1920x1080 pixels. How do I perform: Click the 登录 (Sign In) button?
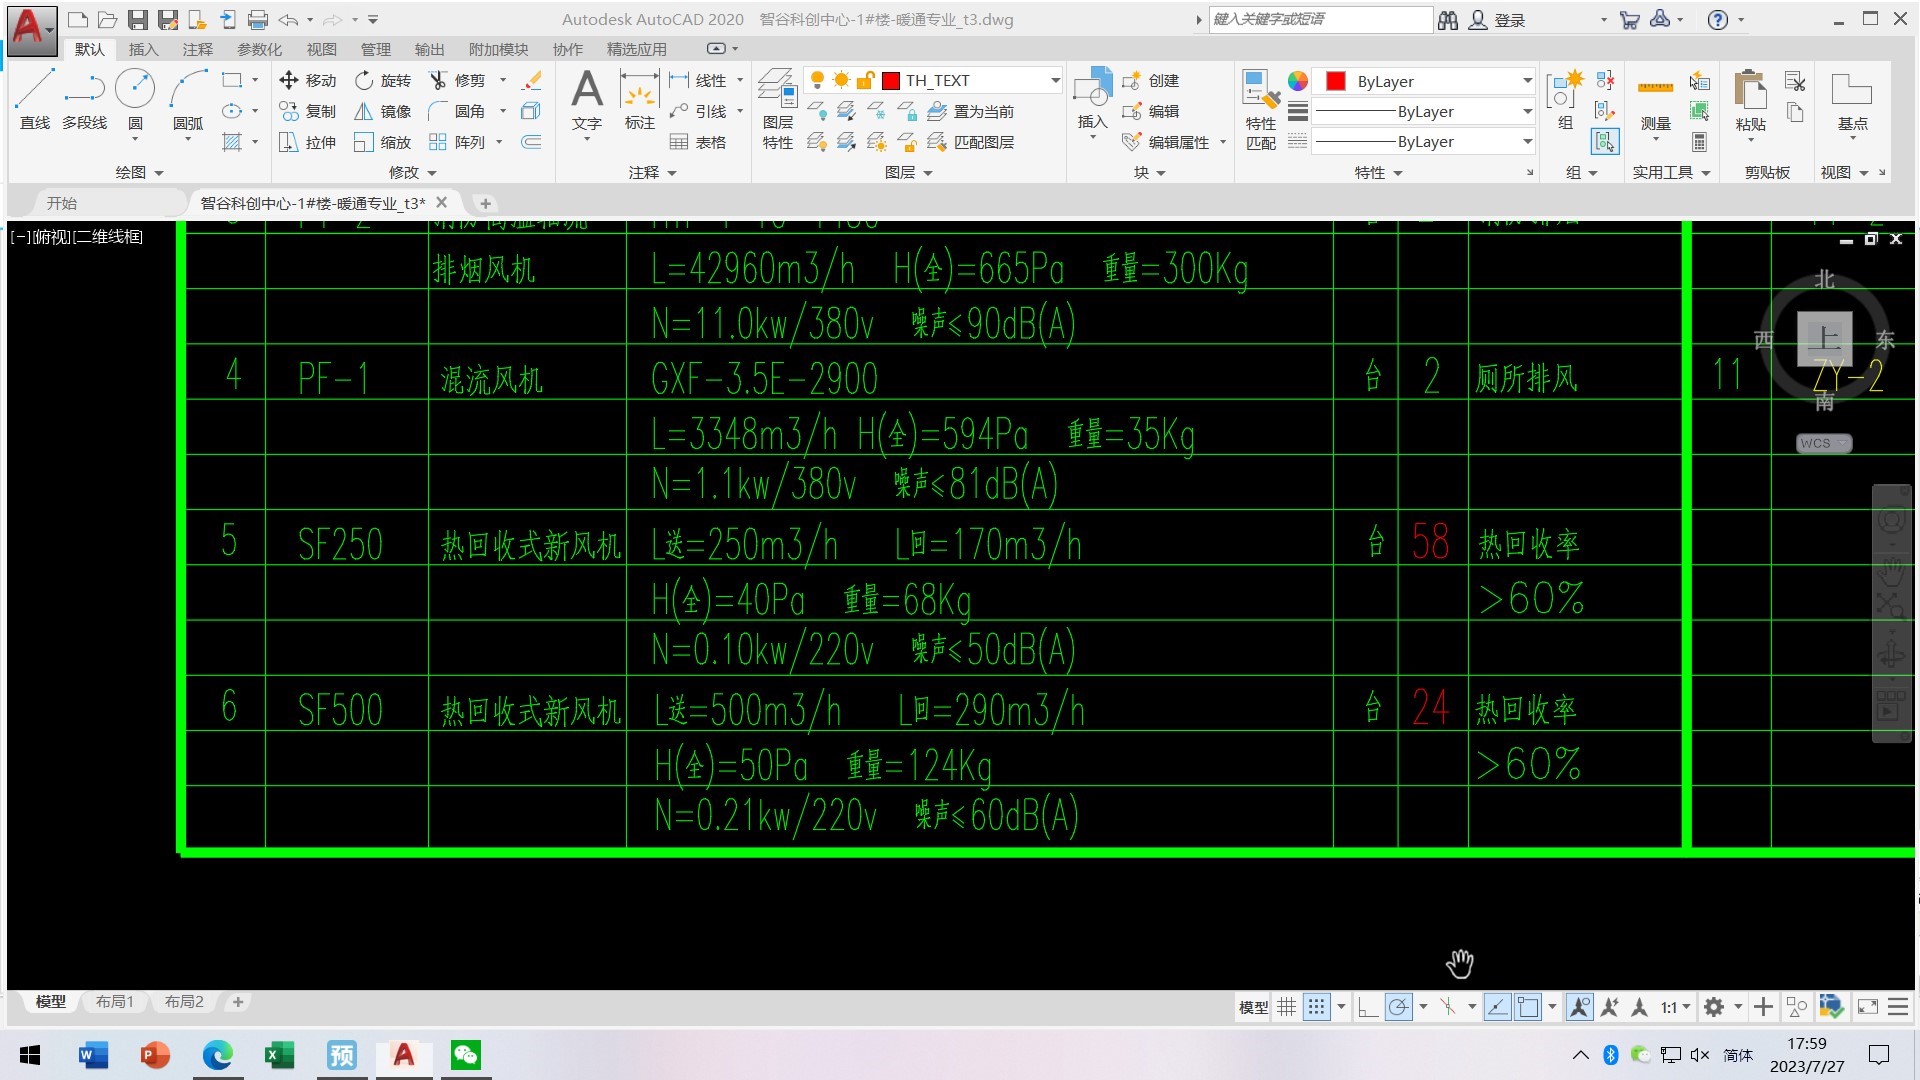pos(1497,20)
